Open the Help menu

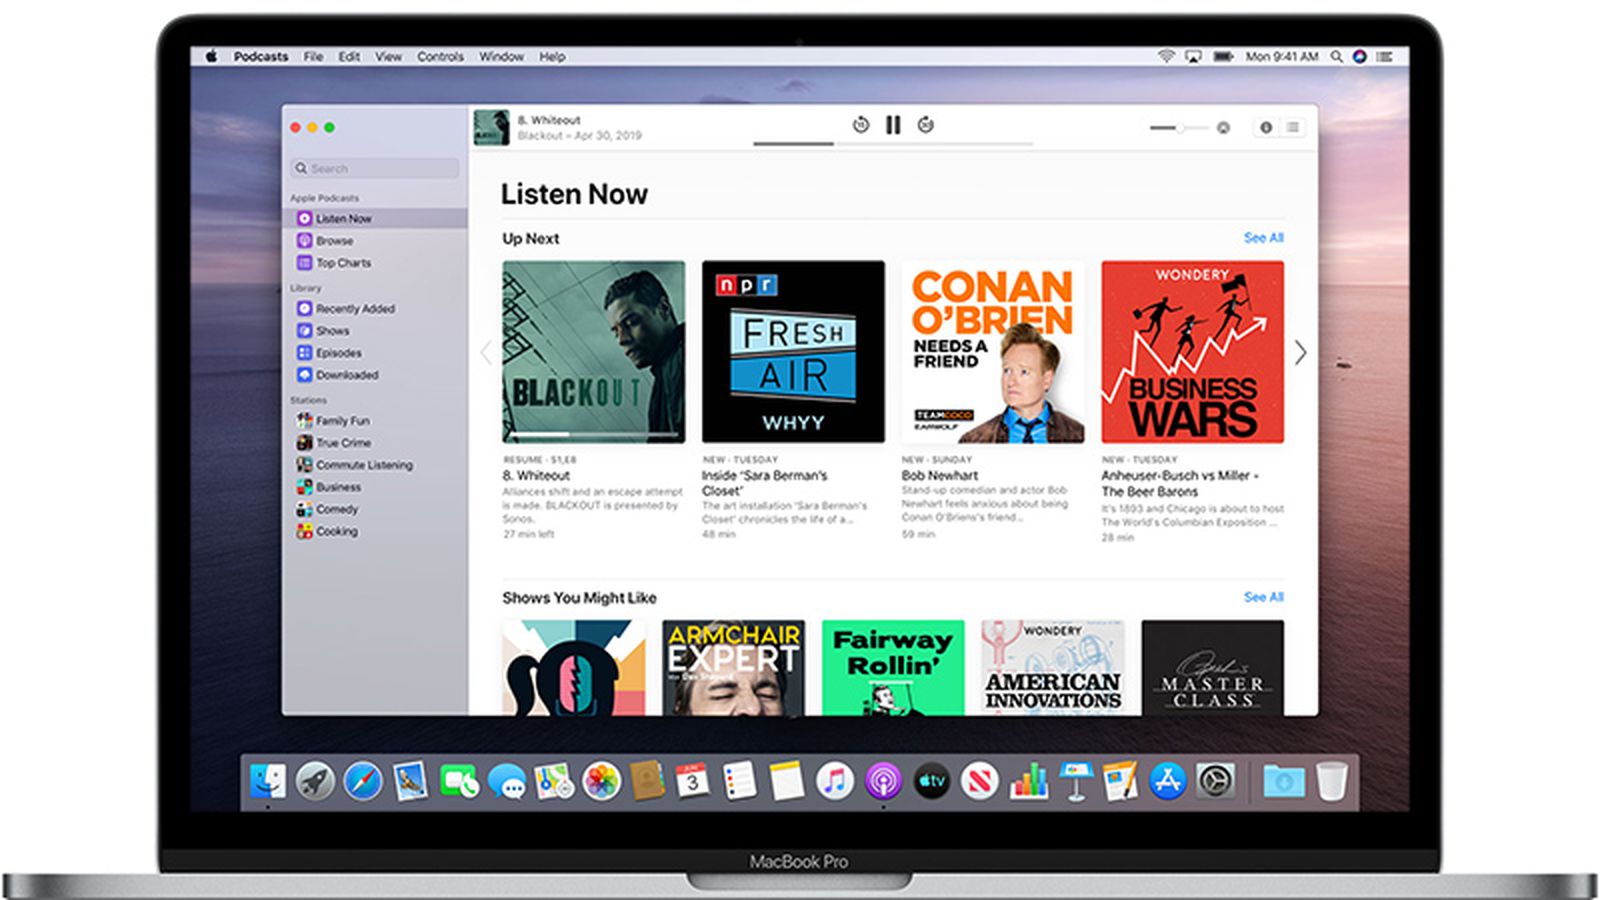pos(552,57)
